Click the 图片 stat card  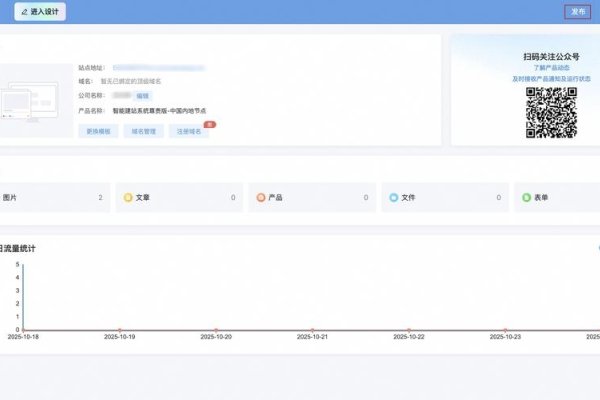[x=55, y=198]
